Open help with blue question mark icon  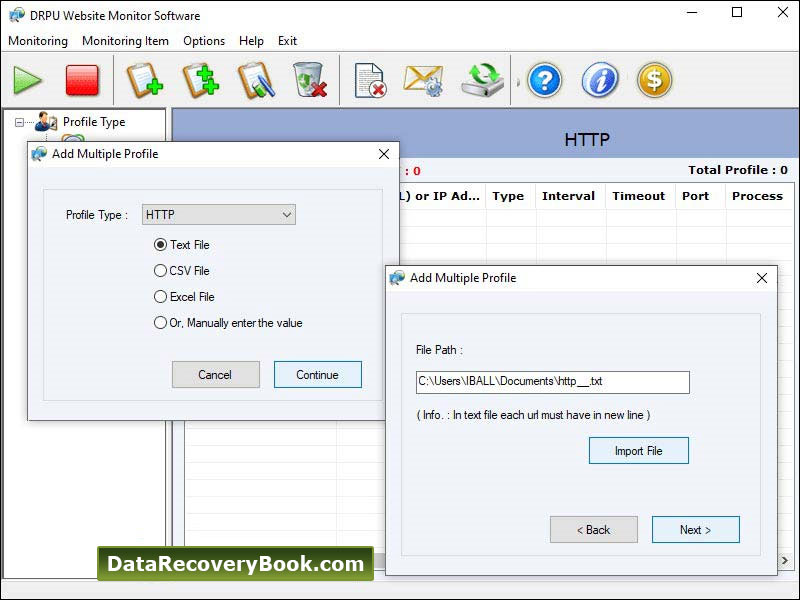point(544,80)
